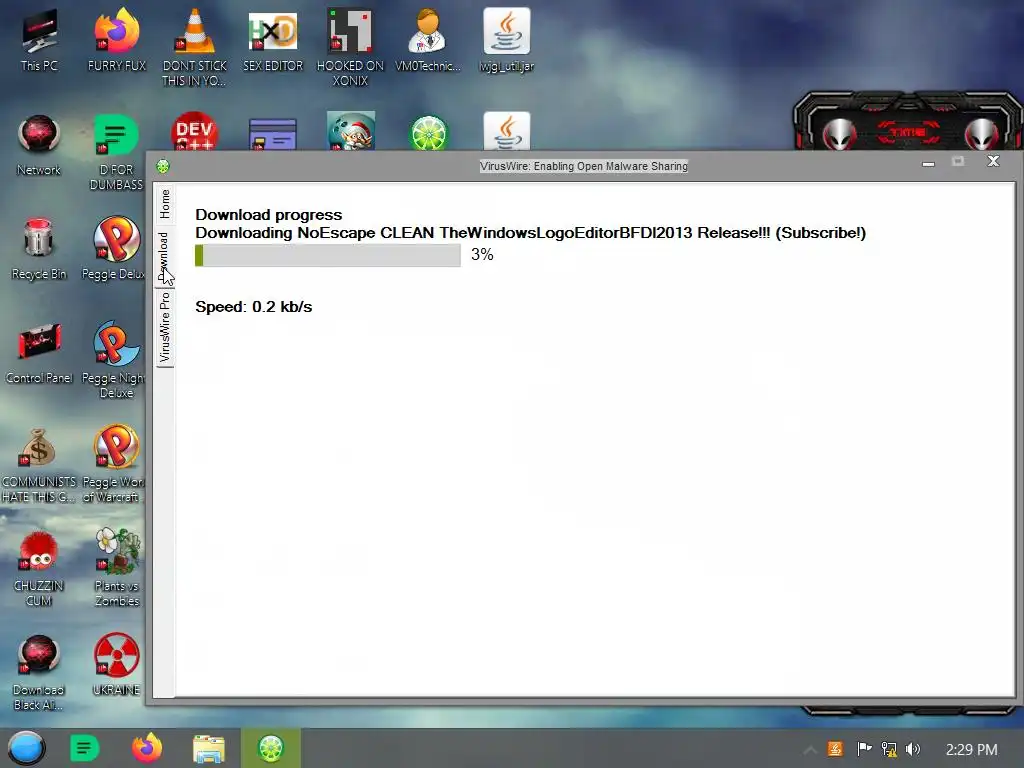Open the Peggle Nights Deluxe shortcut

[x=115, y=359]
